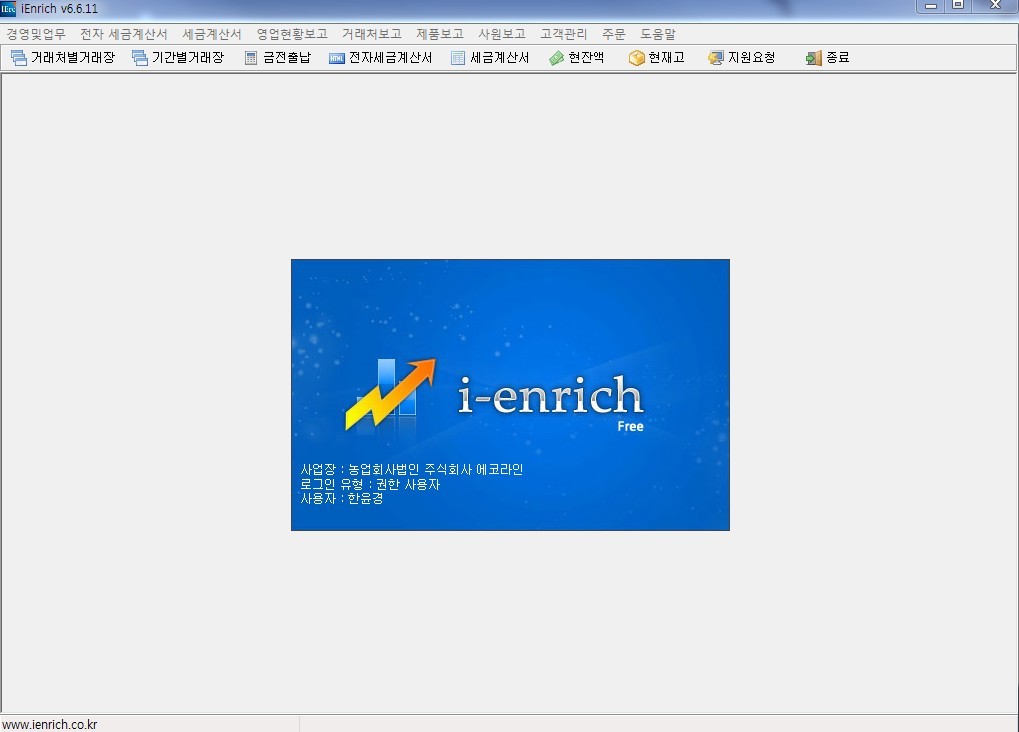Open the 고객관리 menu
Image resolution: width=1019 pixels, height=732 pixels.
click(563, 34)
